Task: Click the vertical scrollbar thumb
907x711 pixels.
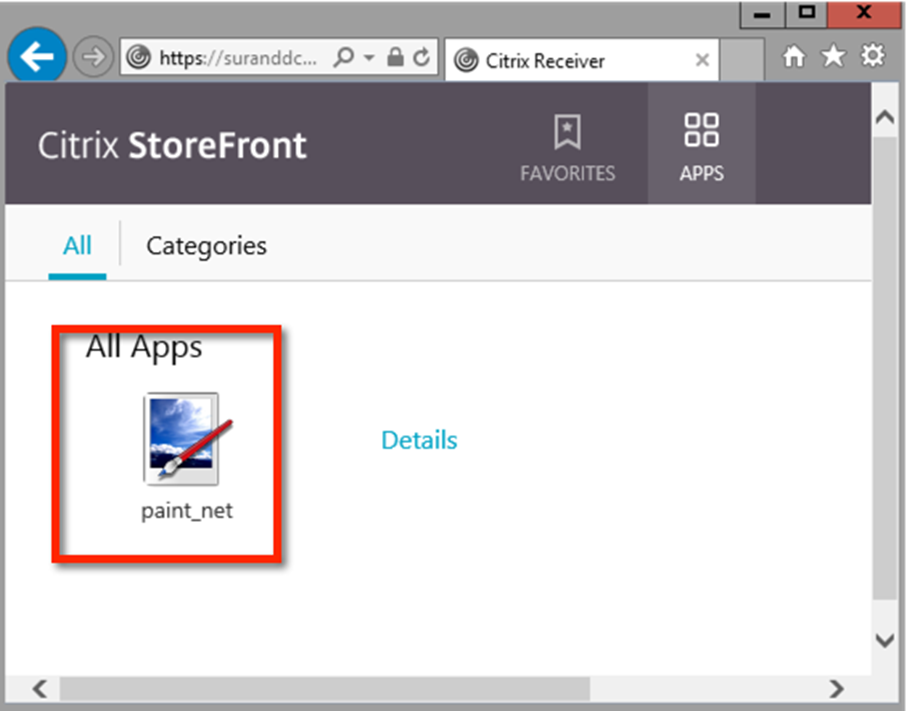Action: [885, 369]
